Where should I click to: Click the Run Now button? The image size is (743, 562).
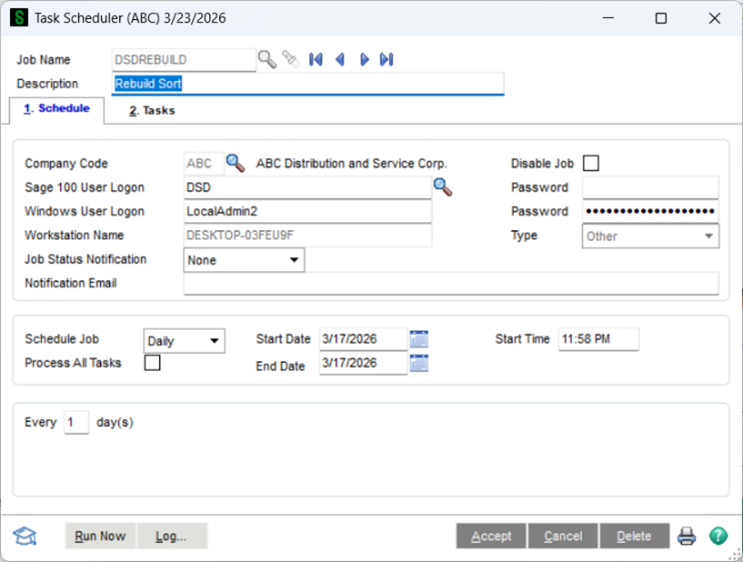(100, 536)
